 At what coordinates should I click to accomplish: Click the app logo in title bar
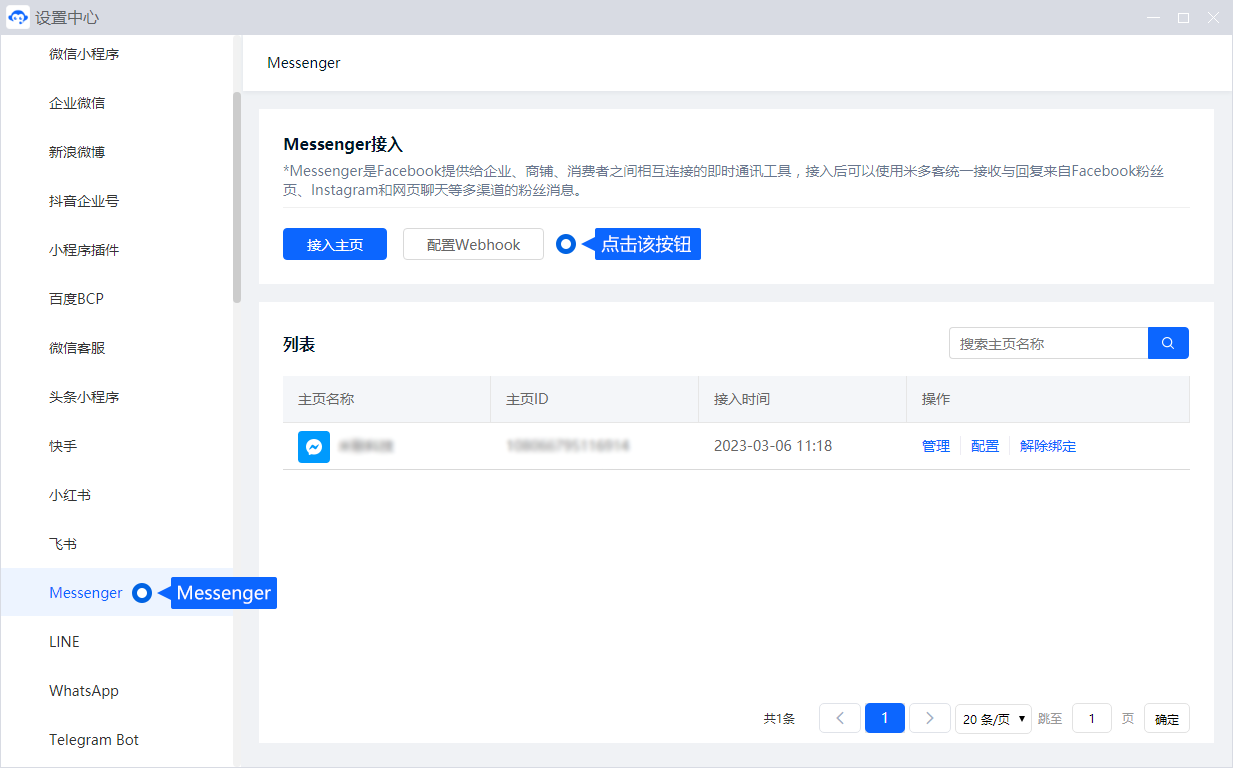point(17,17)
